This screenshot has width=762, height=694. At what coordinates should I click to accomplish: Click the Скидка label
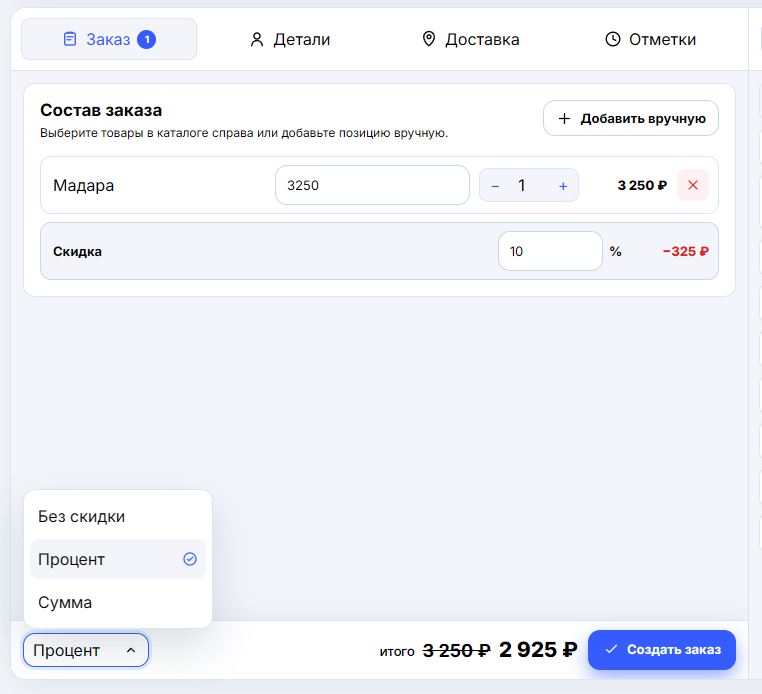[77, 252]
